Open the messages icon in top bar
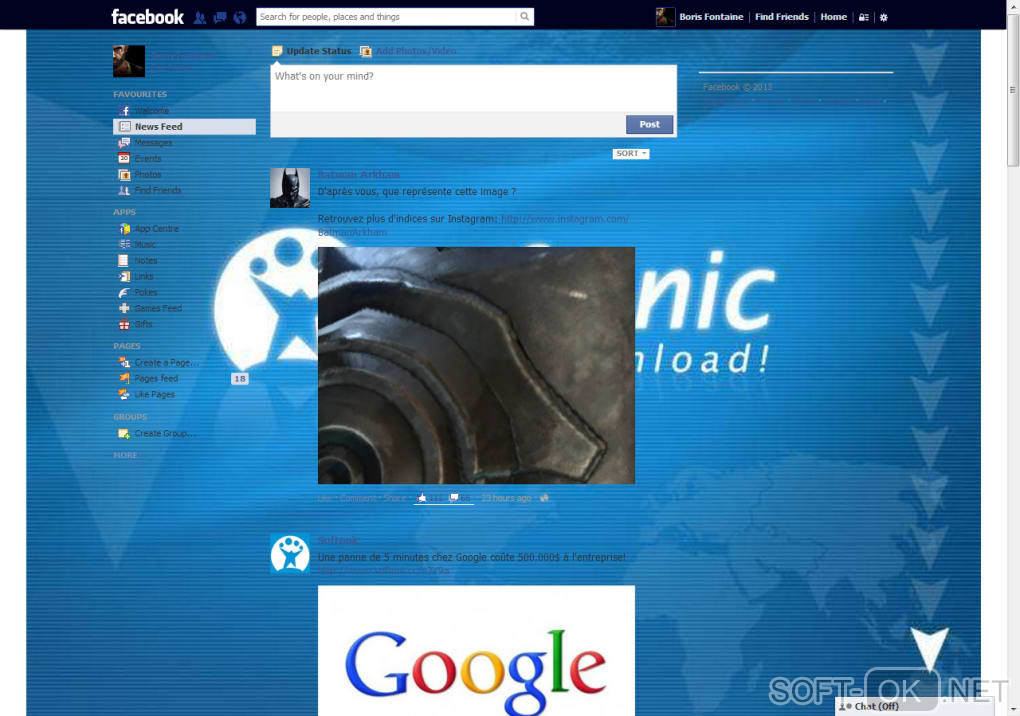This screenshot has width=1020, height=716. [x=220, y=18]
